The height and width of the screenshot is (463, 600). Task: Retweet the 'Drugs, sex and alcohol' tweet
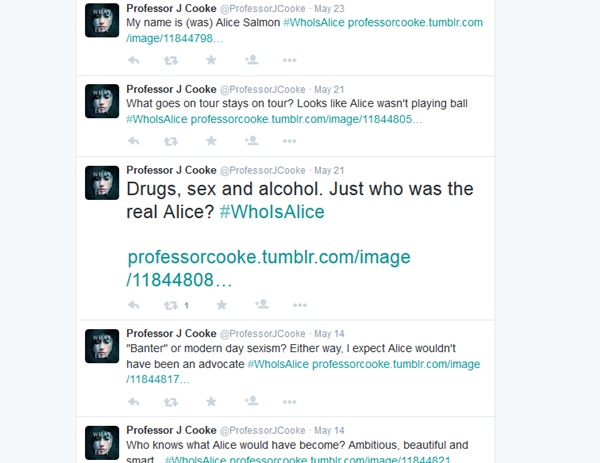(x=171, y=305)
